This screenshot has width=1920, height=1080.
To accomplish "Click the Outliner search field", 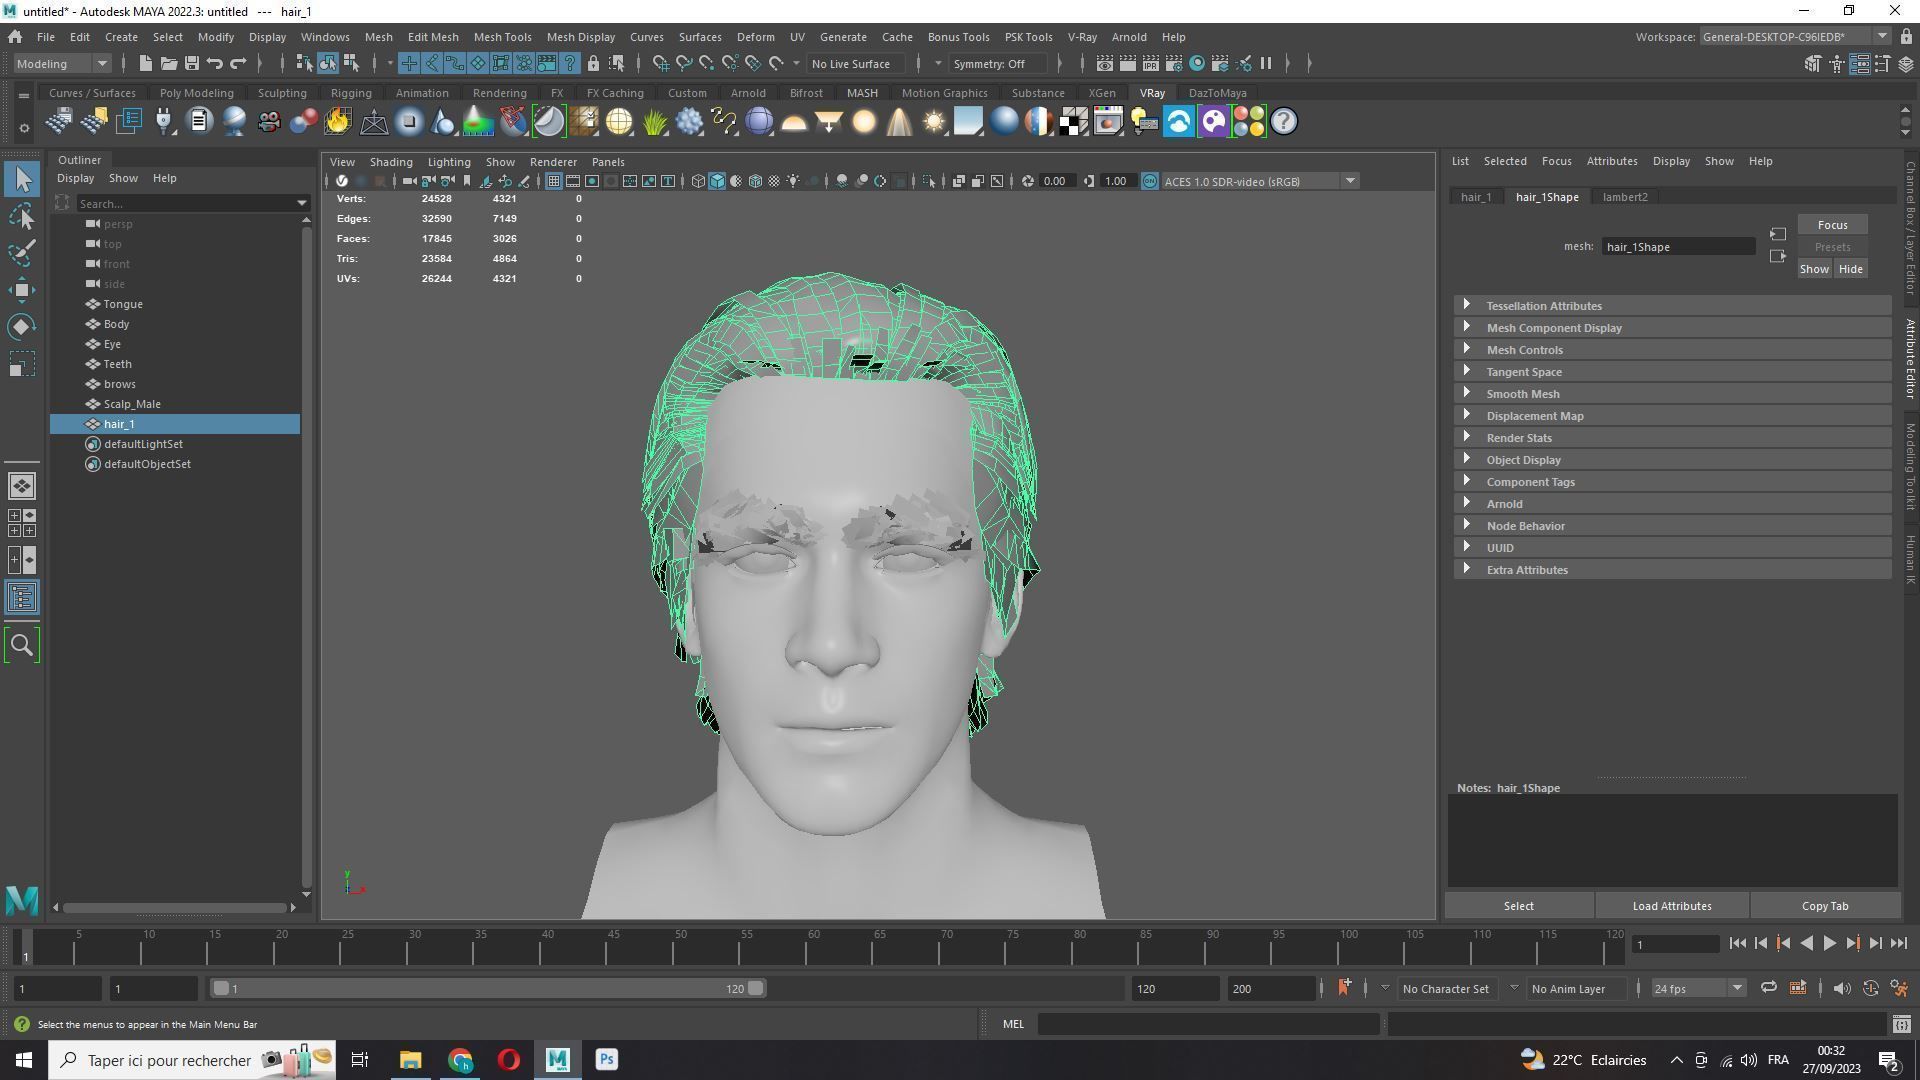I will pos(191,203).
